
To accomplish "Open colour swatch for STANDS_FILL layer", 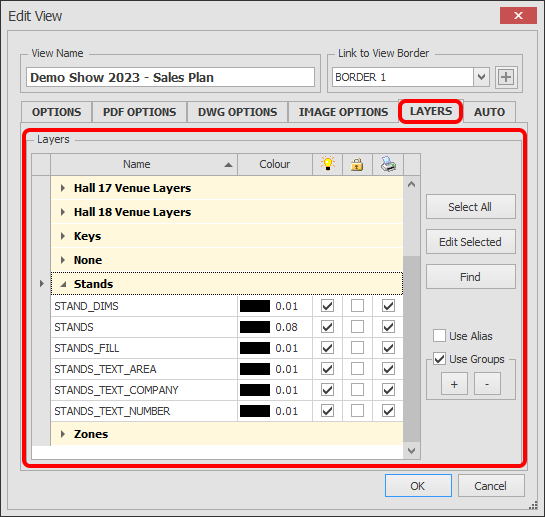I will coord(255,348).
